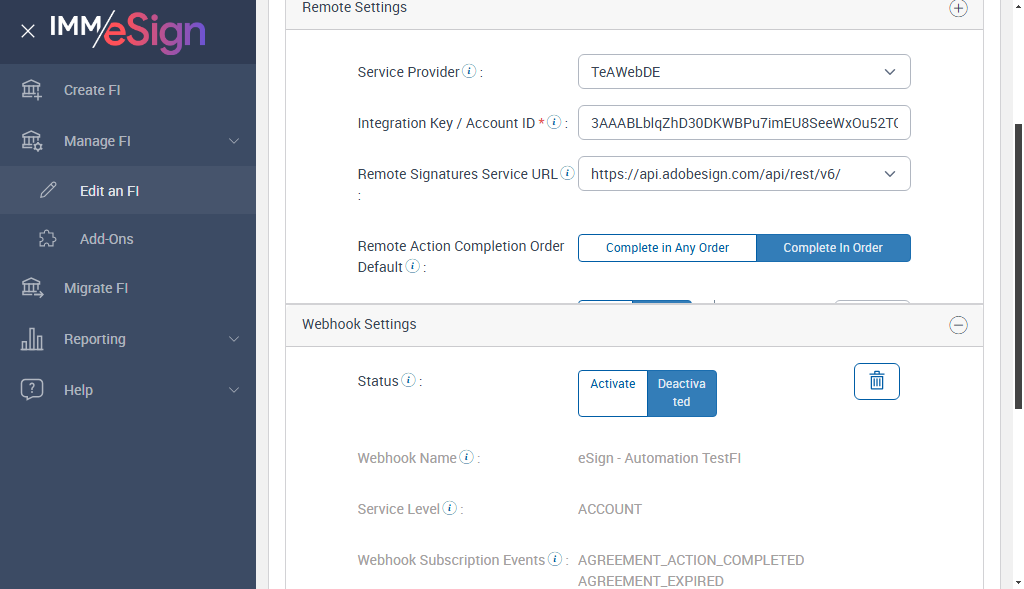Show info for webhook Status
1024x589 pixels.
(408, 380)
